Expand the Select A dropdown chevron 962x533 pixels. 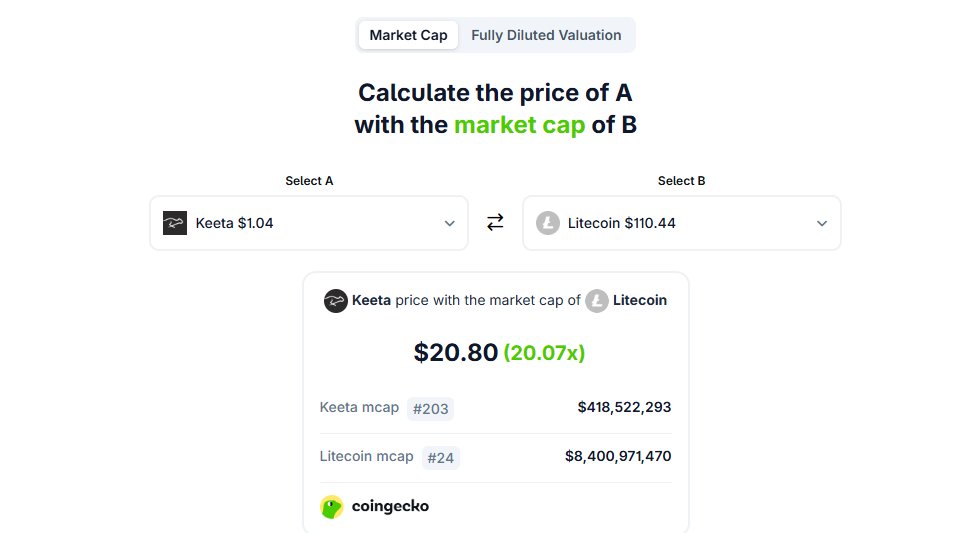pyautogui.click(x=450, y=223)
